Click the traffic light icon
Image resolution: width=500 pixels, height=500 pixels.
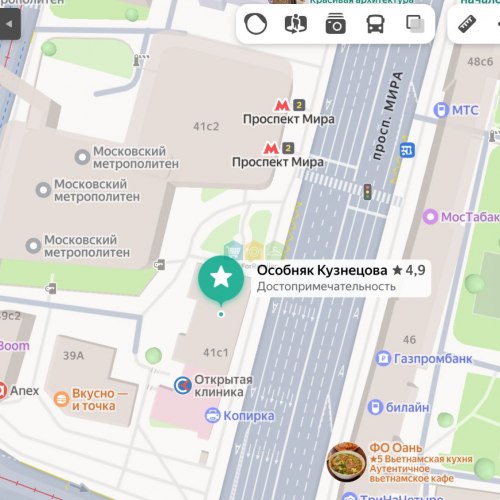tap(367, 192)
